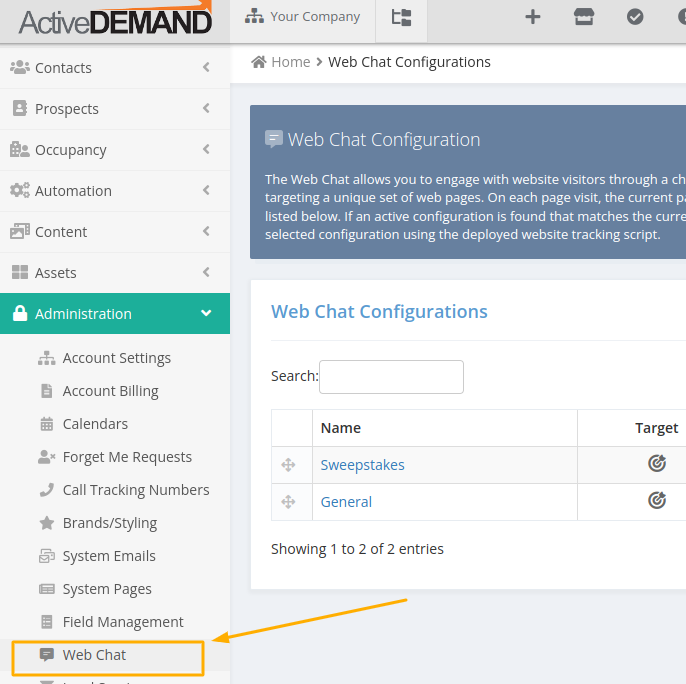The height and width of the screenshot is (684, 686).
Task: Open the Your Company account menu
Action: [302, 17]
